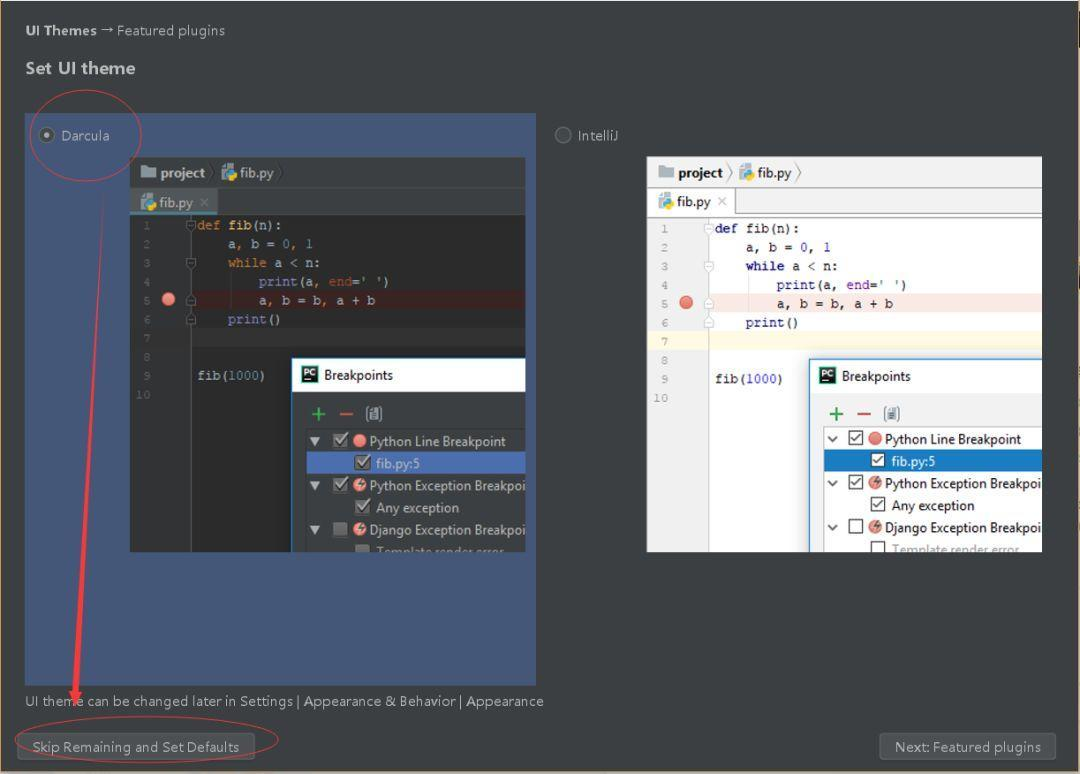Collapse Python Exception Breakpoint node in Darcula preview
This screenshot has width=1080, height=774.
click(315, 485)
